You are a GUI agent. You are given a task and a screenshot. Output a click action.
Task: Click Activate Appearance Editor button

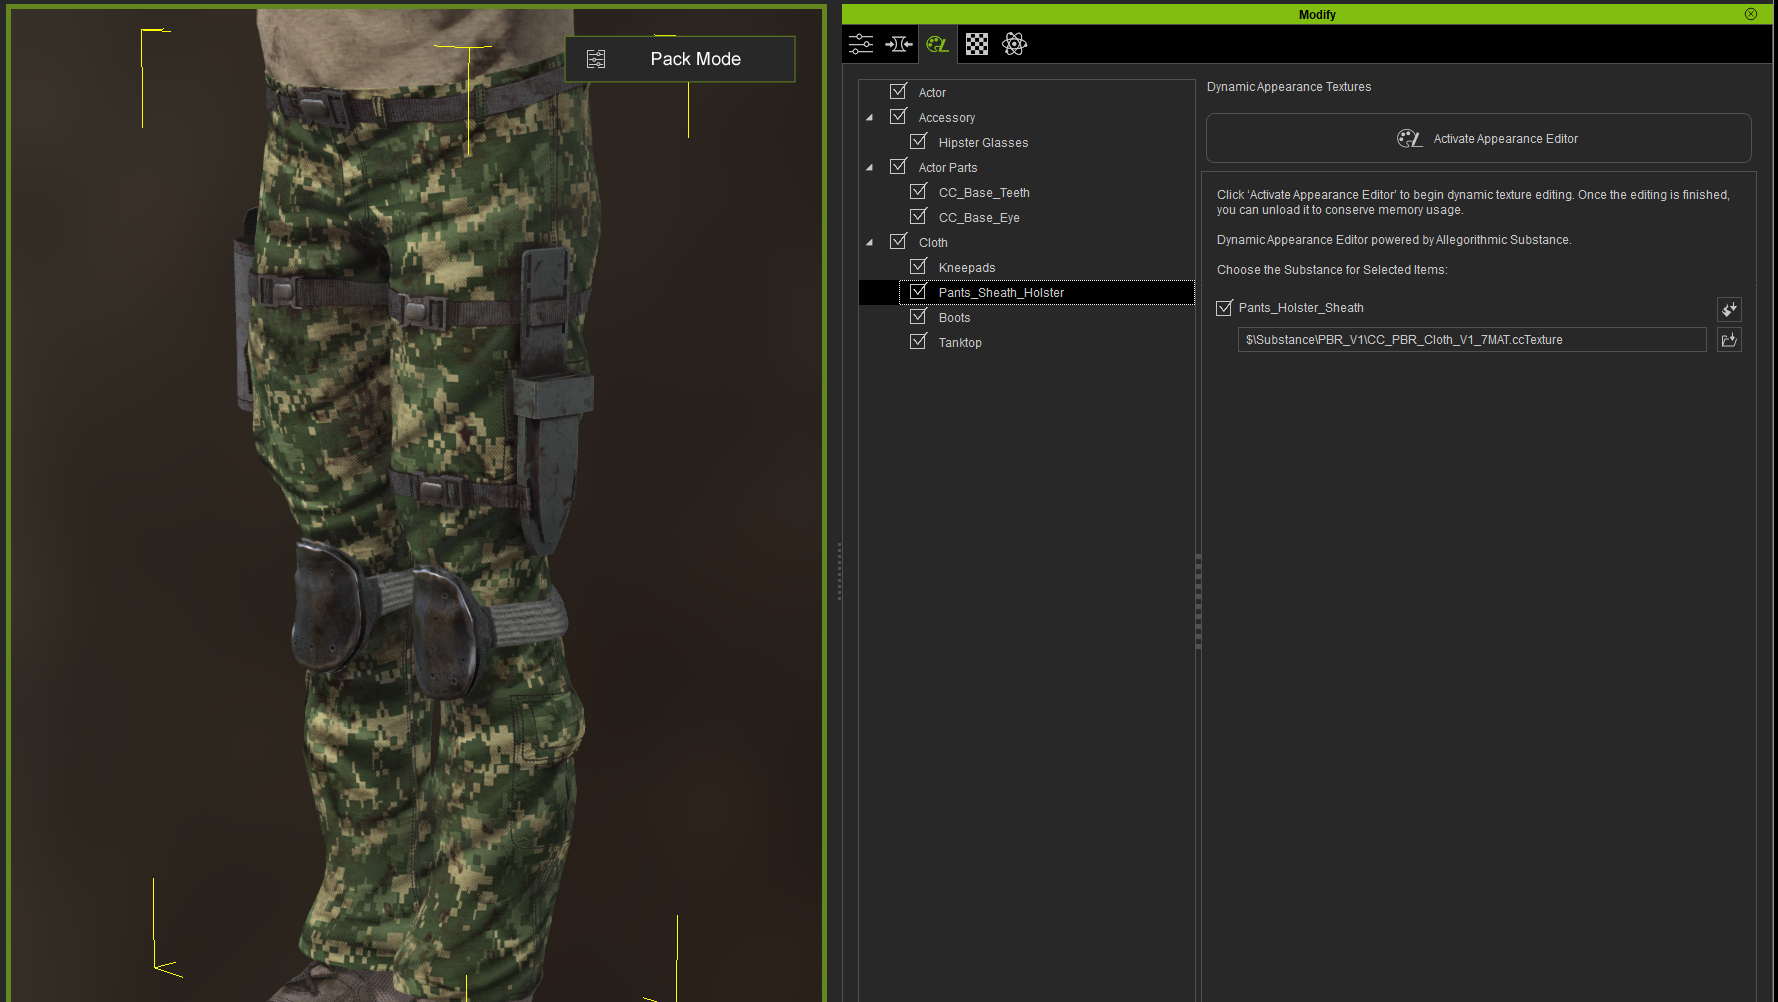point(1478,138)
